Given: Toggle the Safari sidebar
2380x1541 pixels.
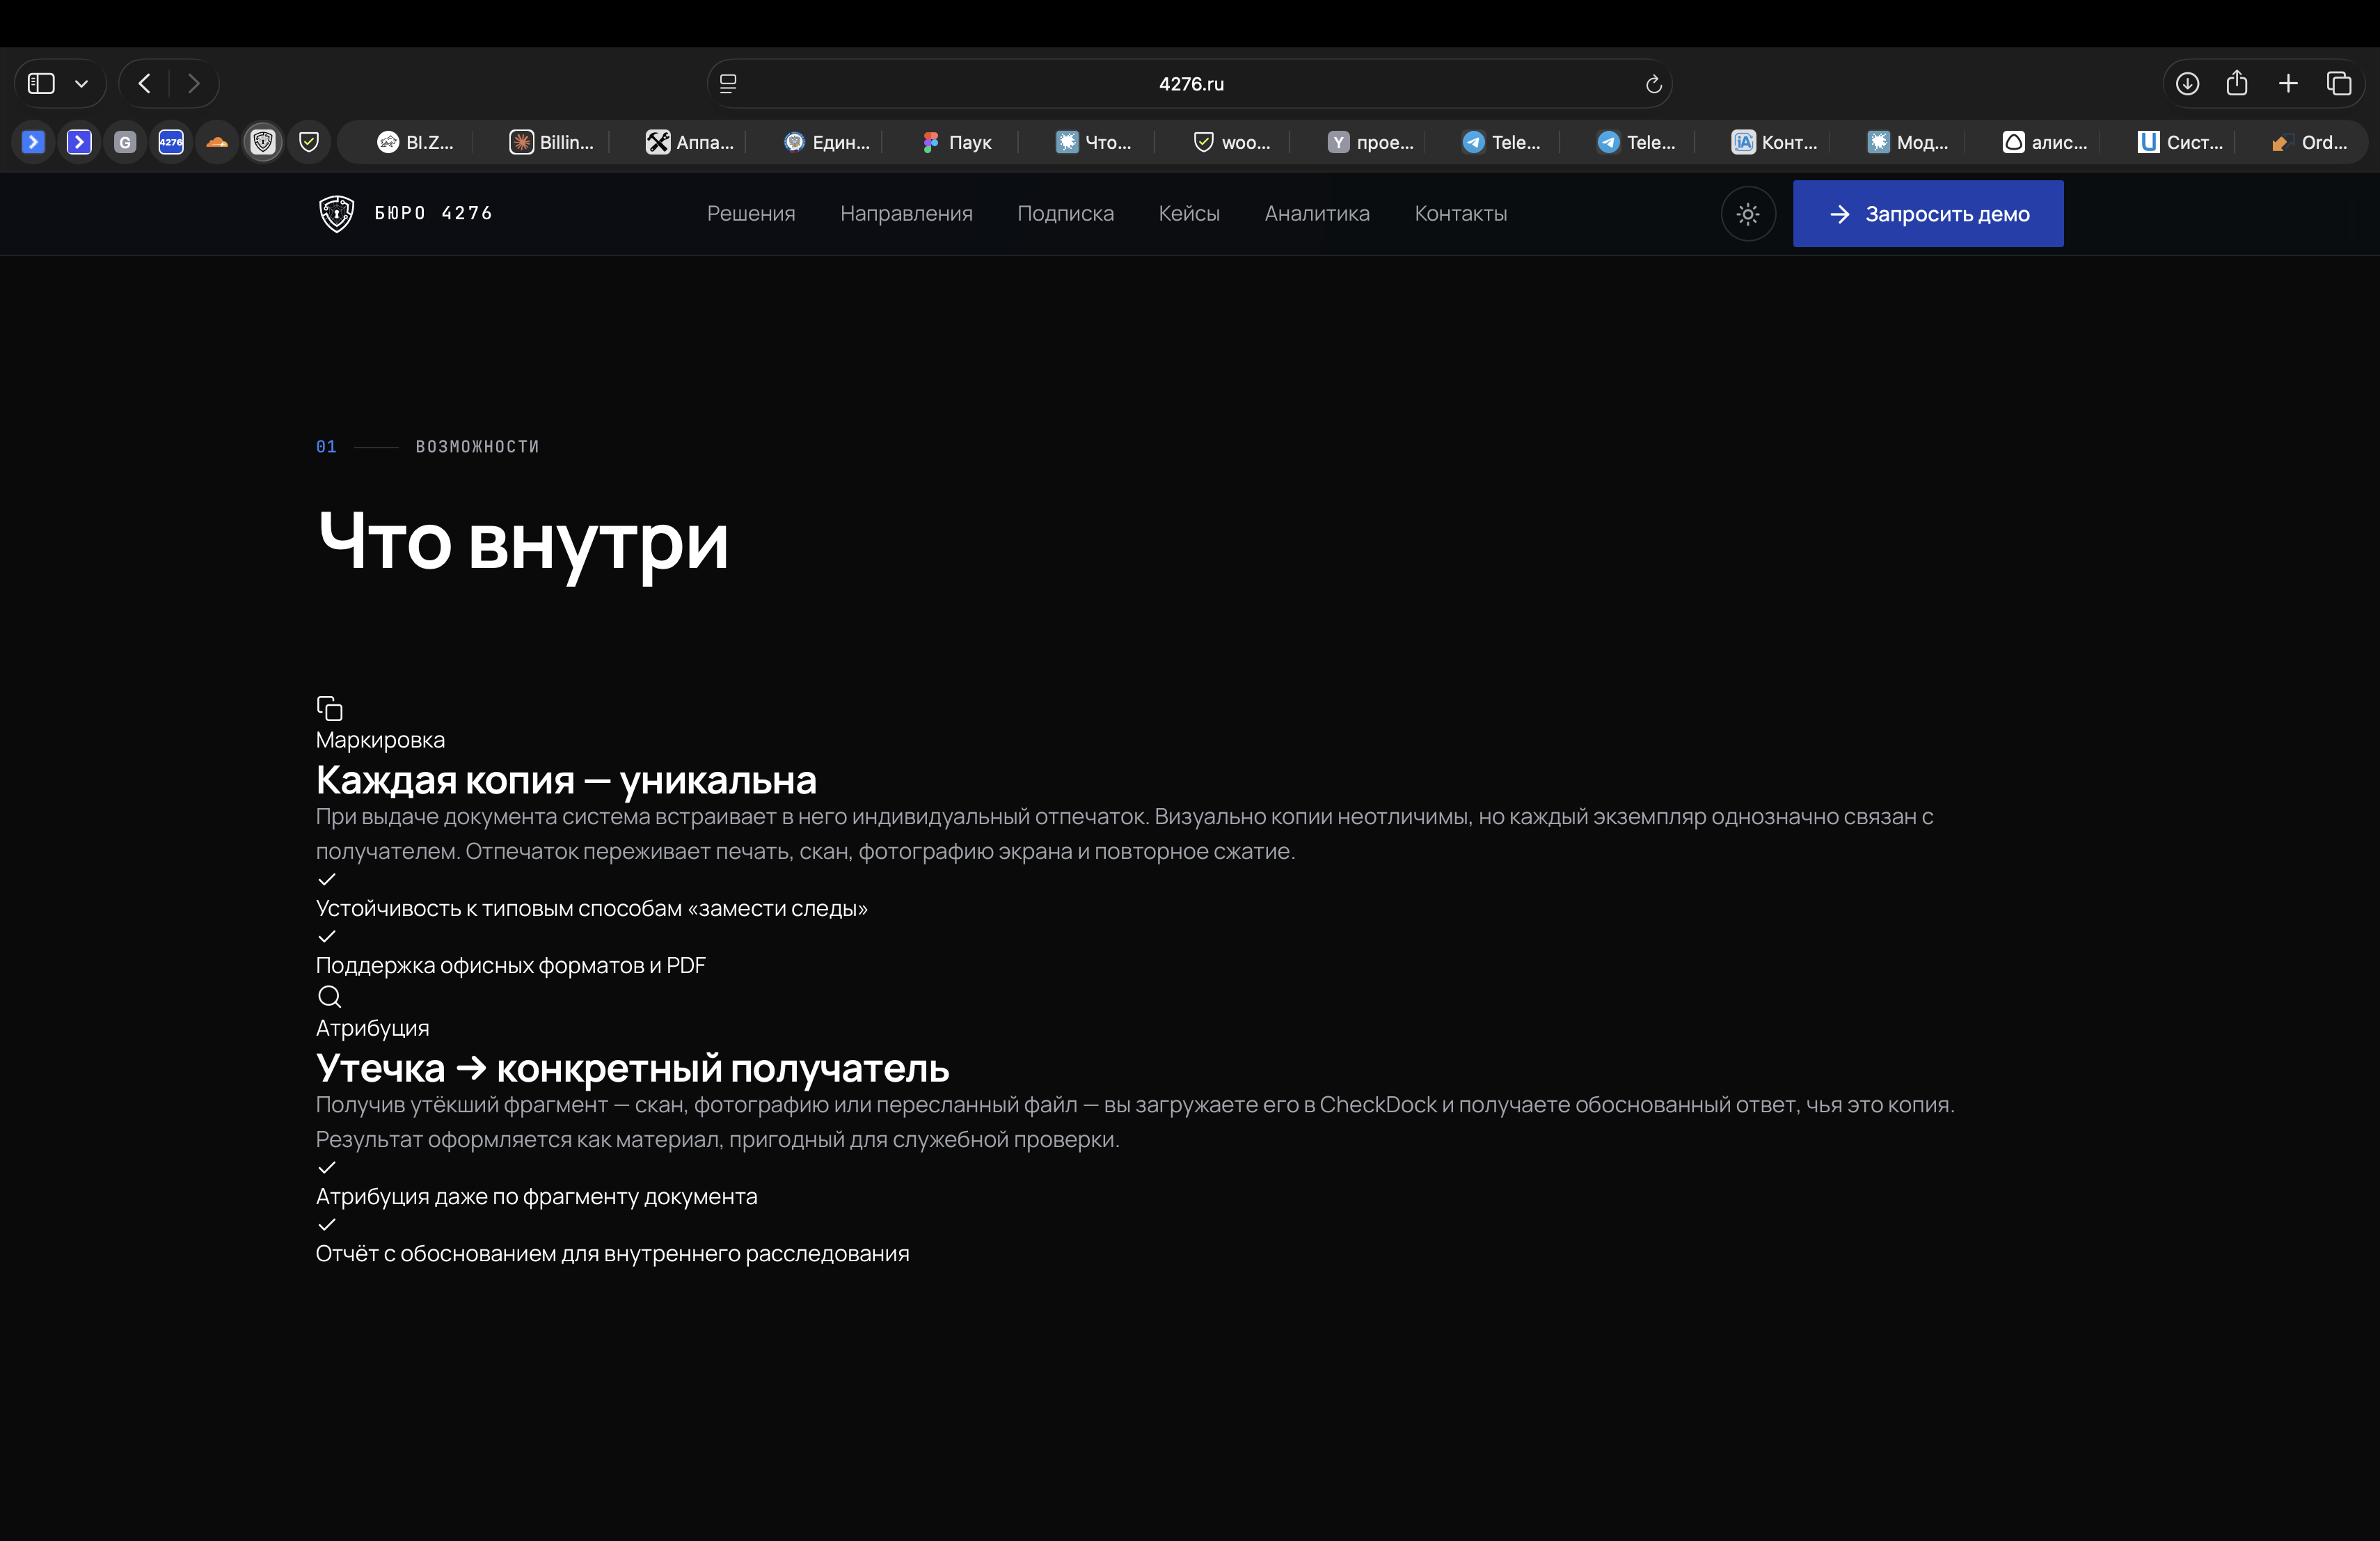Looking at the screenshot, I should [x=41, y=83].
